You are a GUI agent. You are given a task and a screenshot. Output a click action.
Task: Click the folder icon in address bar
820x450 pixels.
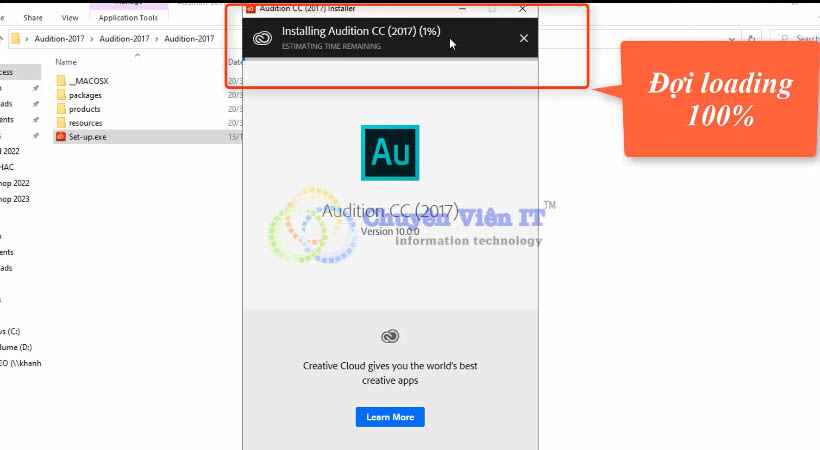click(x=16, y=39)
